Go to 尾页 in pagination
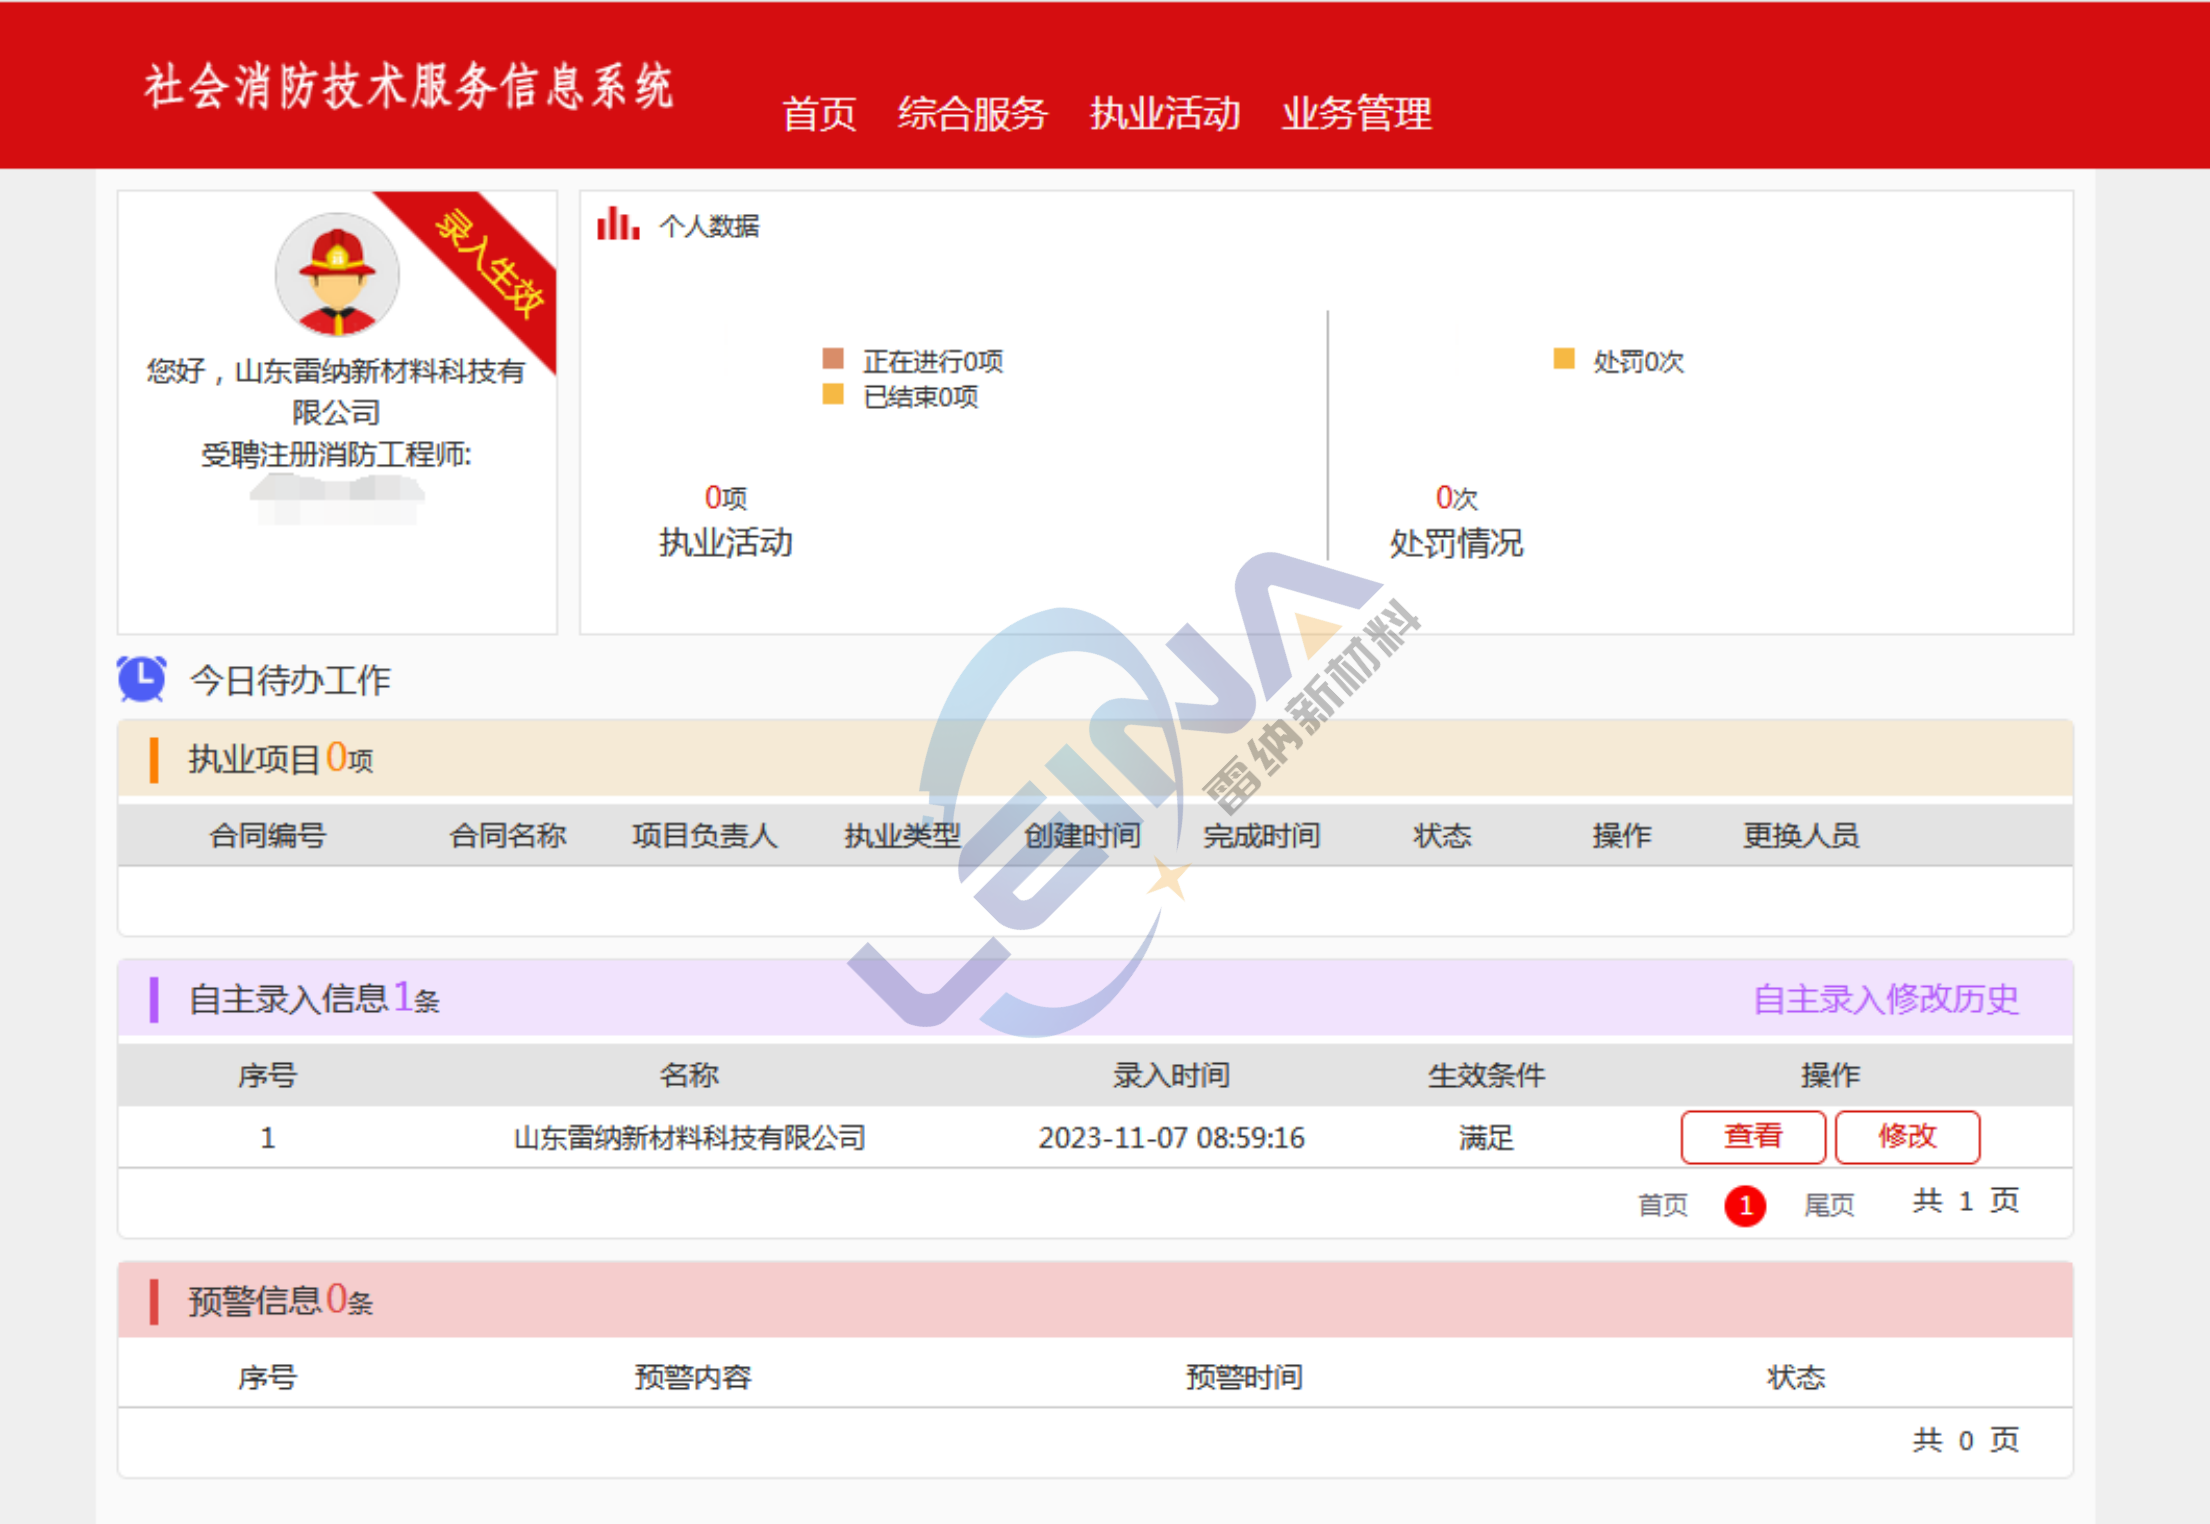Image resolution: width=2210 pixels, height=1524 pixels. 1829,1204
